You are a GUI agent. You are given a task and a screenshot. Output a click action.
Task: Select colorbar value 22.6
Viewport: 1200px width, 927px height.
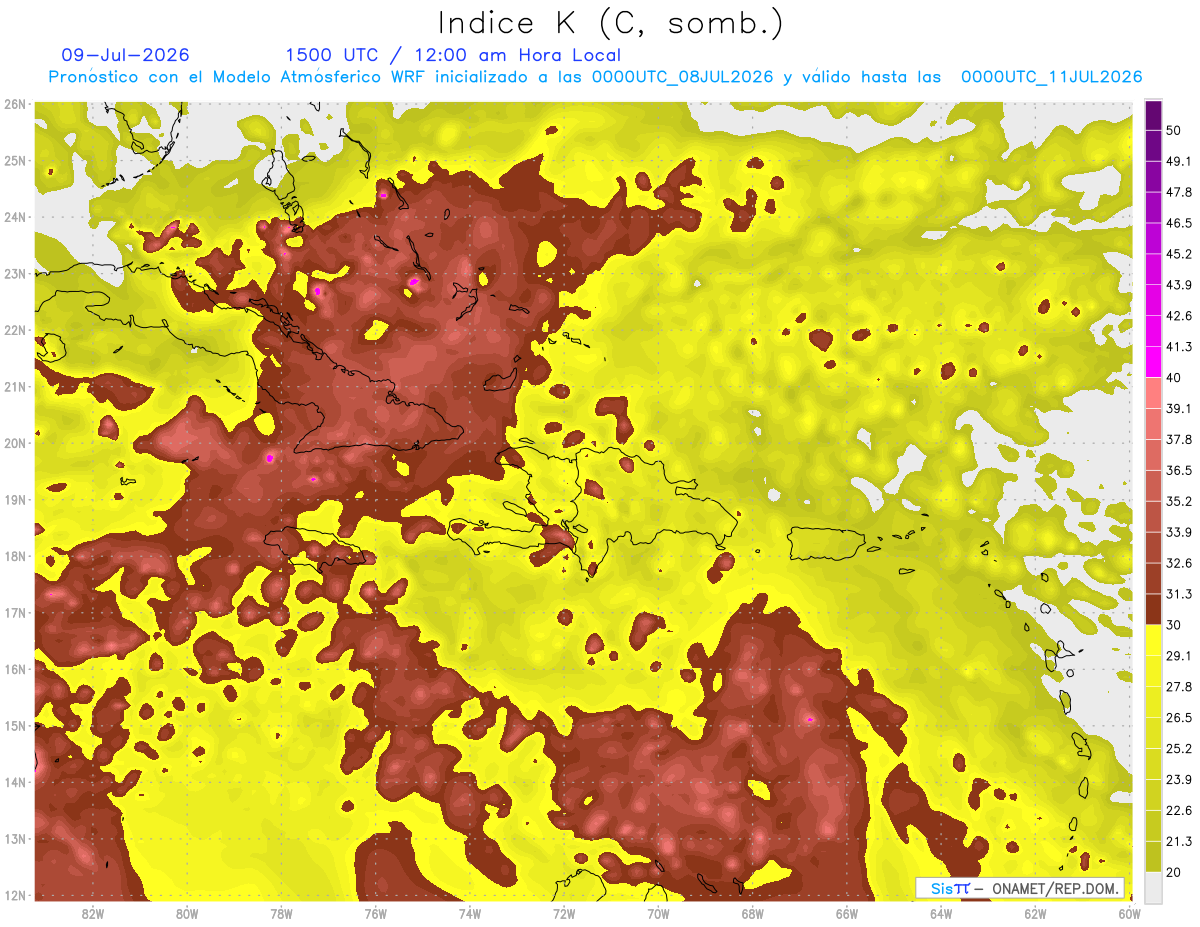1178,811
